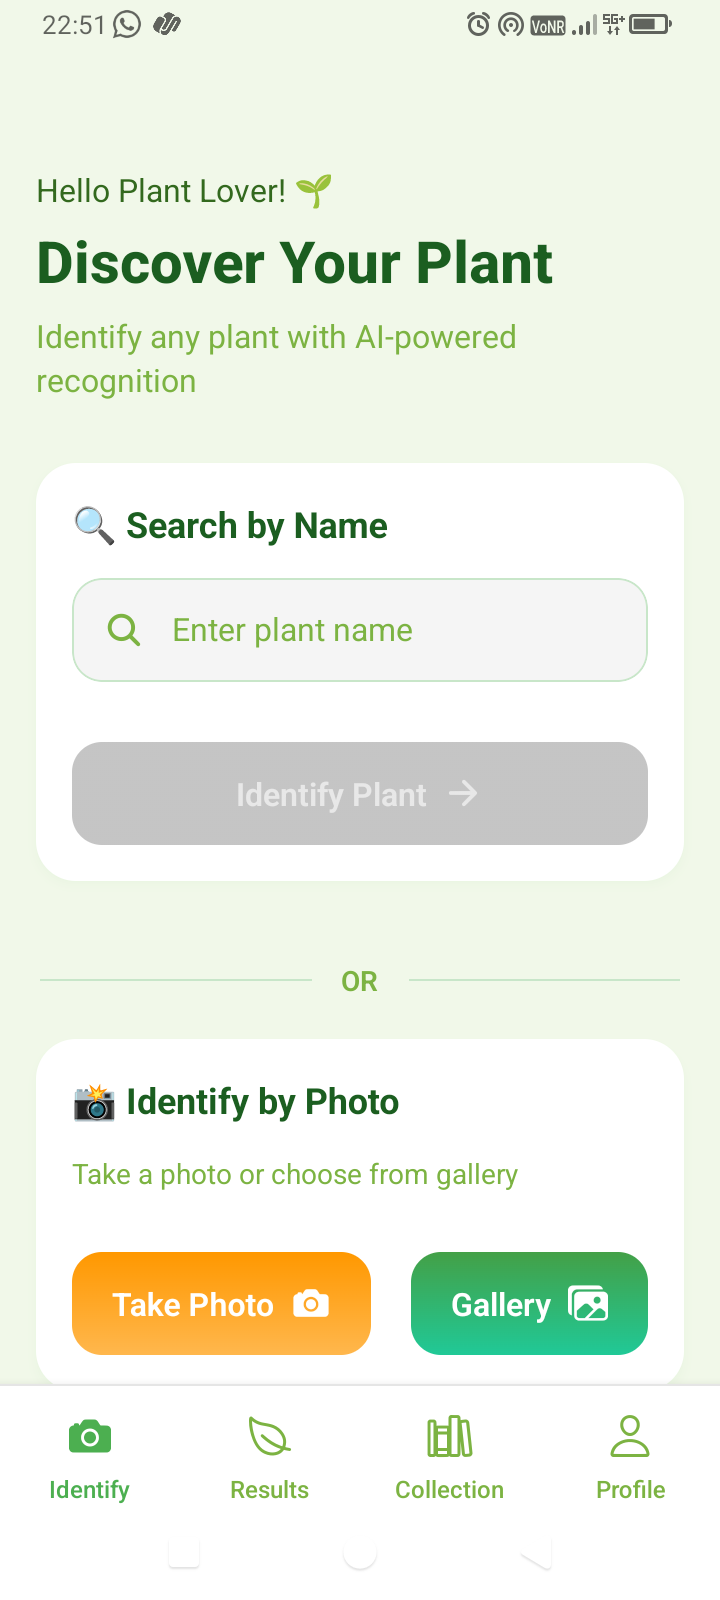
Task: Tap the orange Take Photo button
Action: point(221,1304)
